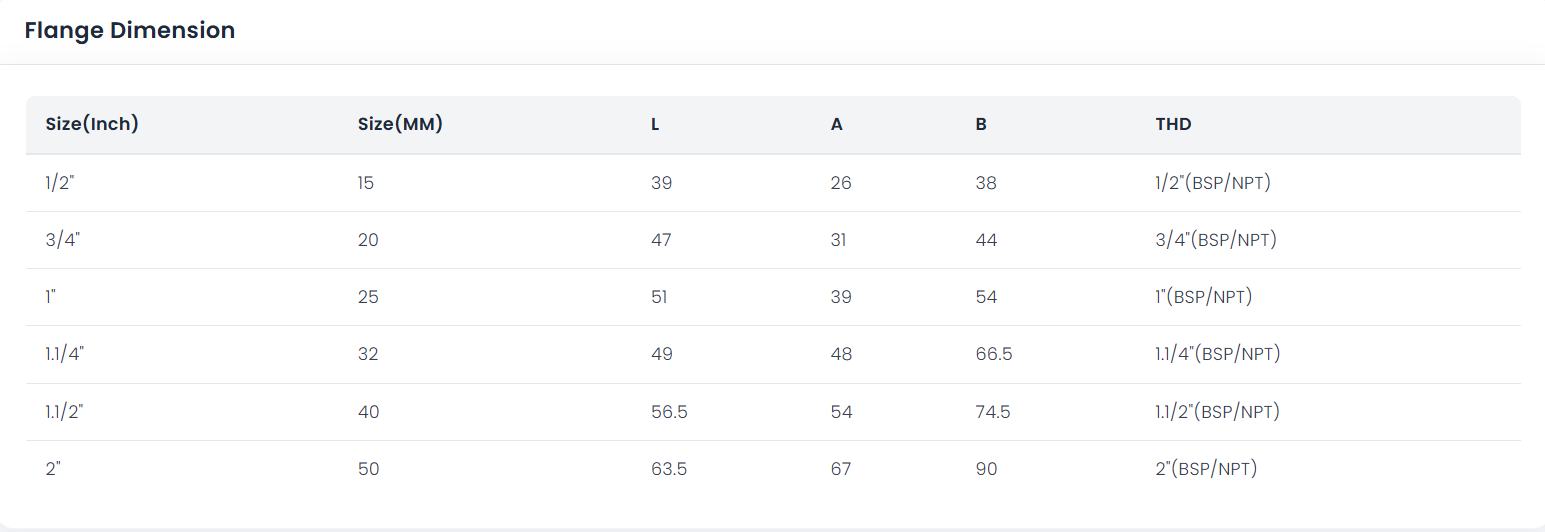The height and width of the screenshot is (532, 1545).
Task: Click the A column header
Action: click(837, 124)
